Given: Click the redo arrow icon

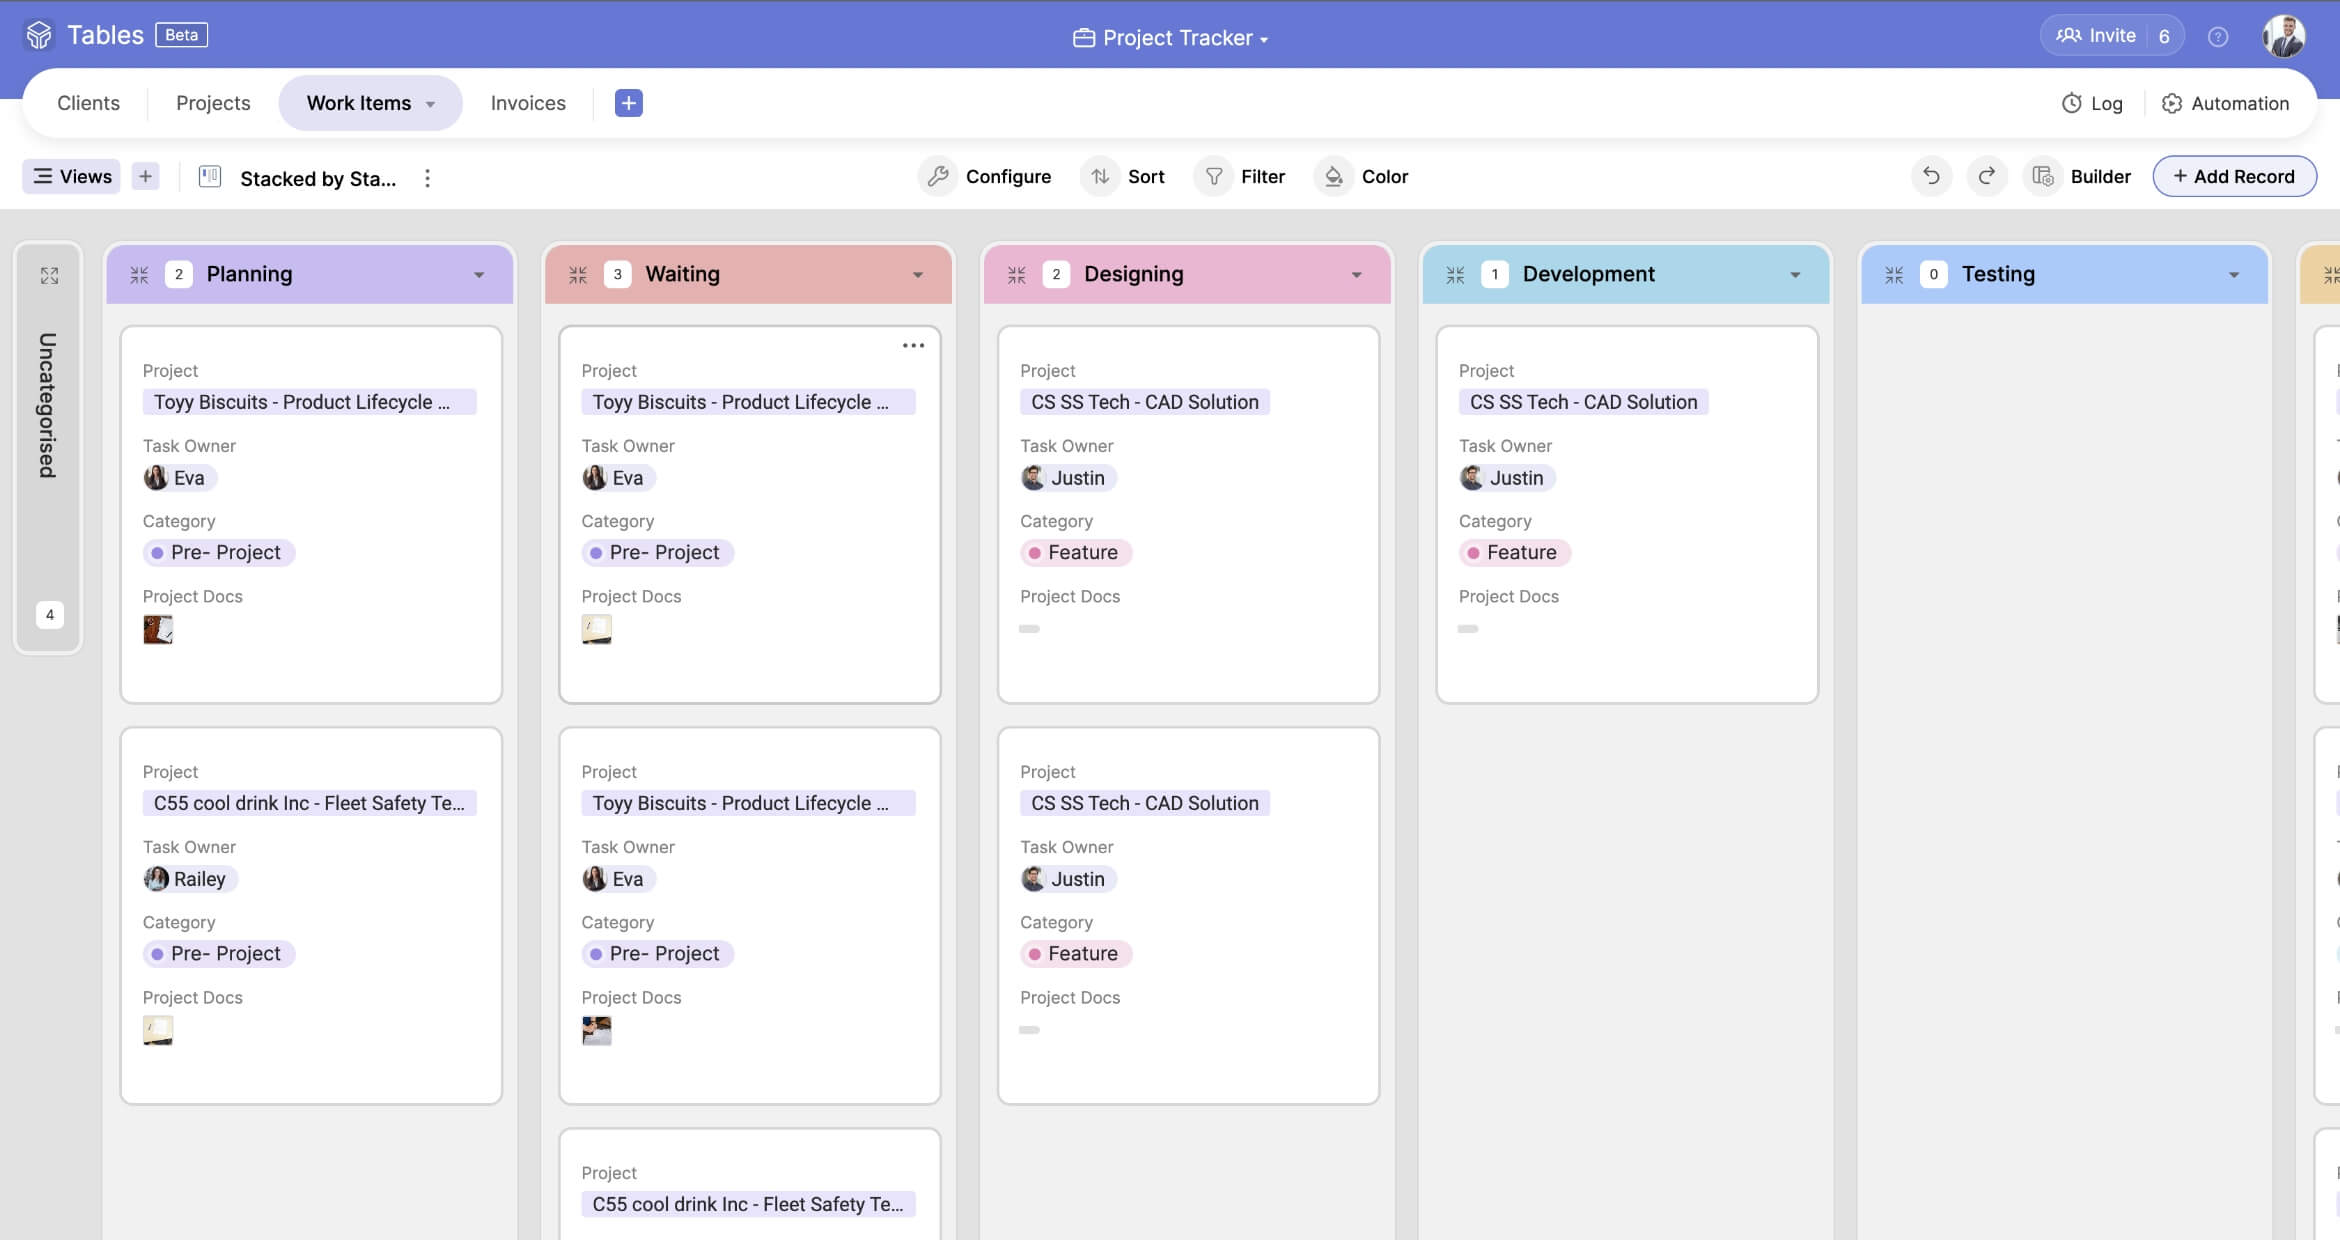Looking at the screenshot, I should (1987, 176).
